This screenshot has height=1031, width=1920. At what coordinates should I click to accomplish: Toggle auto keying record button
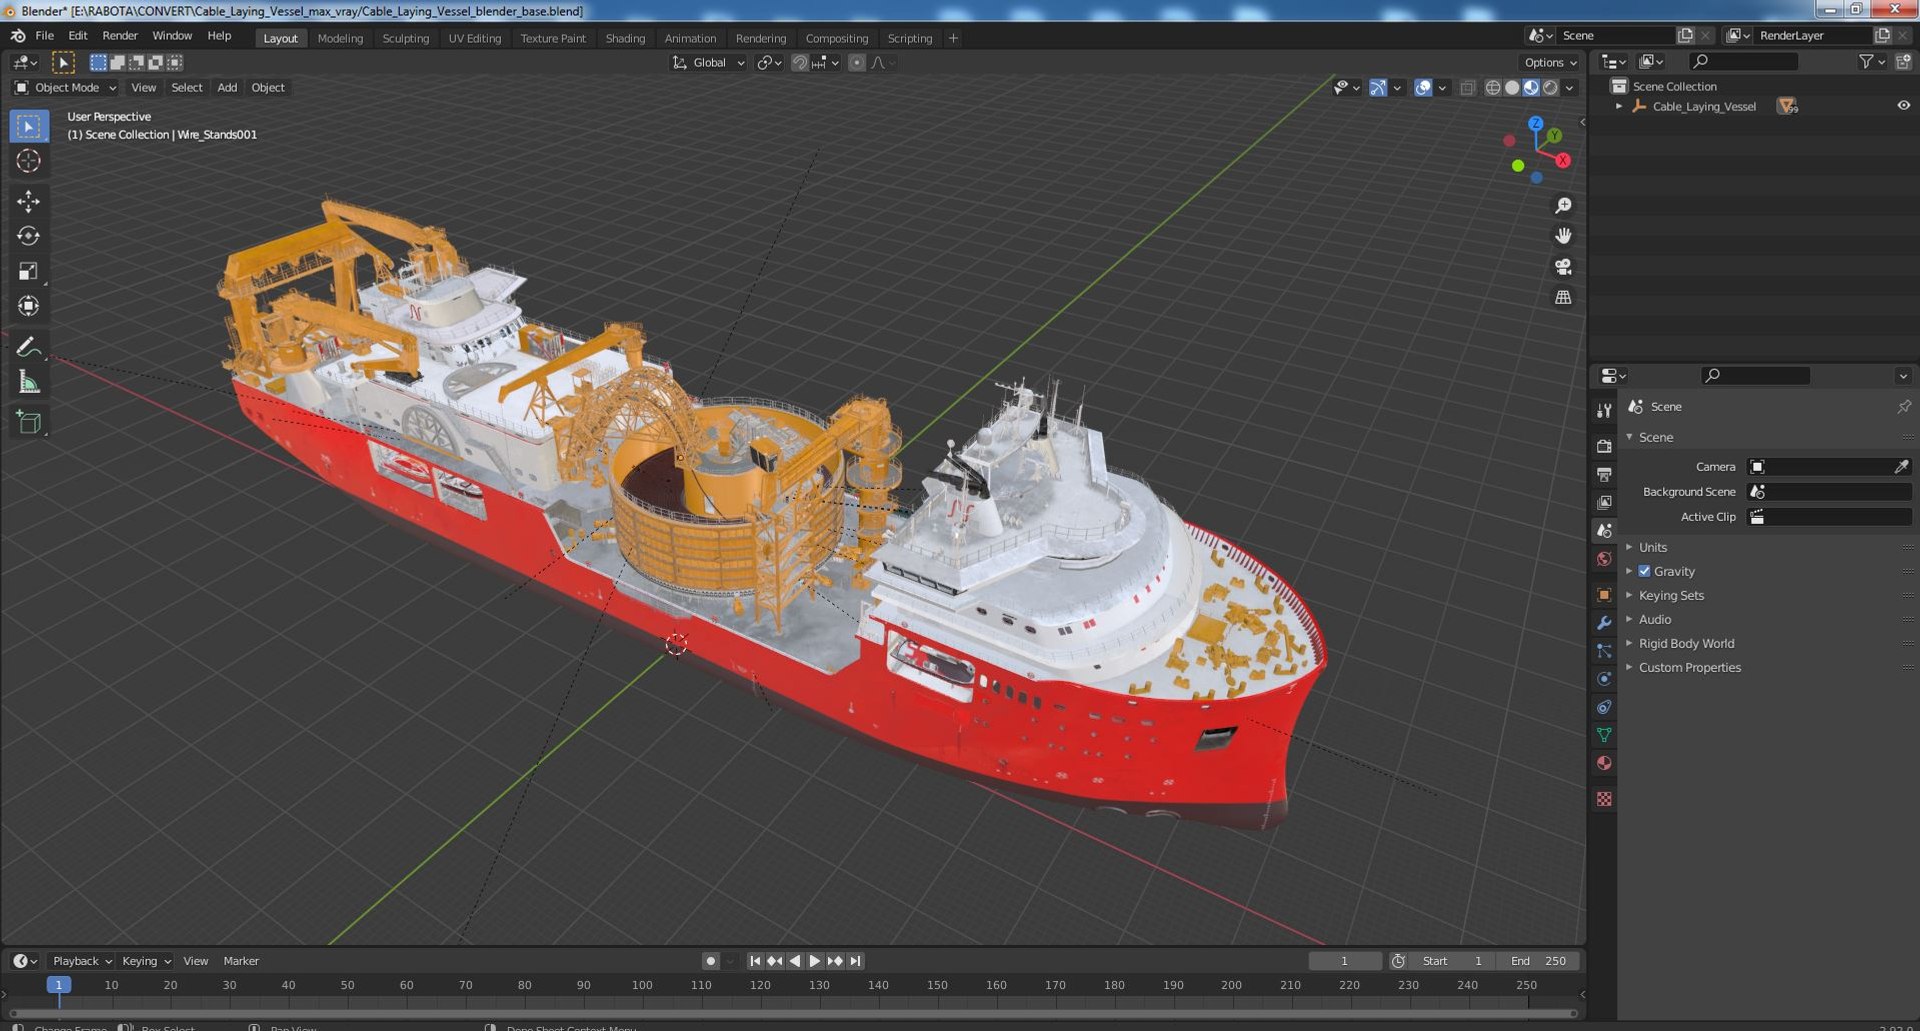point(710,961)
